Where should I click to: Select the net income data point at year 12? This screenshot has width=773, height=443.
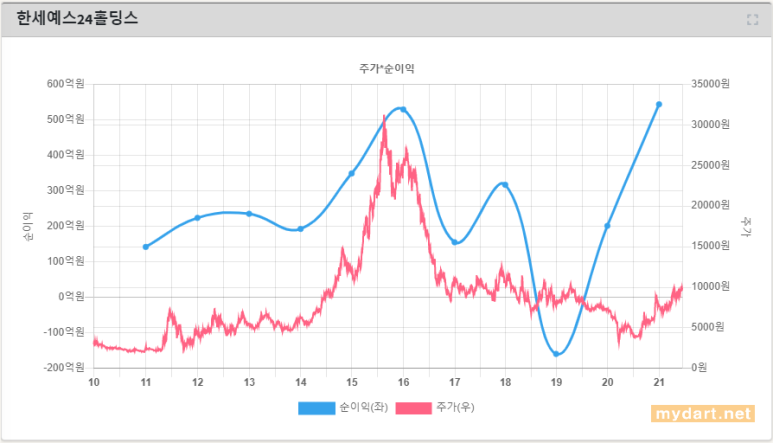[197, 218]
